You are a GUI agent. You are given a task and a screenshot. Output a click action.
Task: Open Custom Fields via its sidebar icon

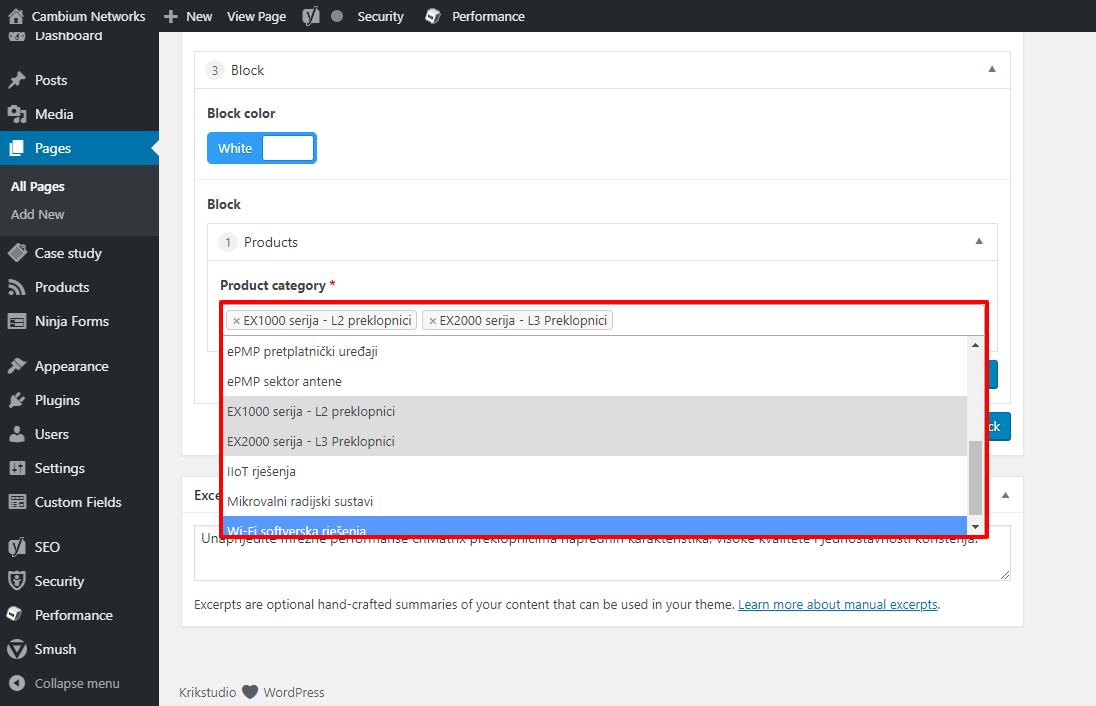(x=17, y=502)
